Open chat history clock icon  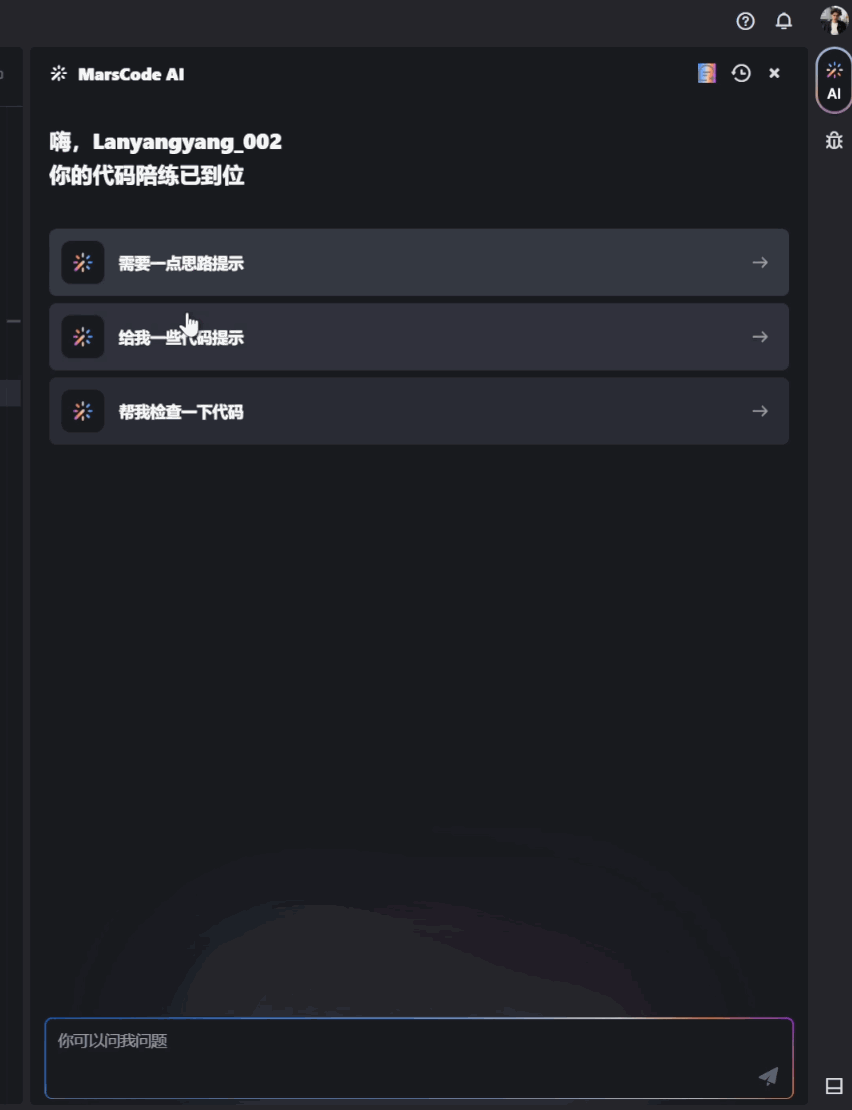click(741, 73)
